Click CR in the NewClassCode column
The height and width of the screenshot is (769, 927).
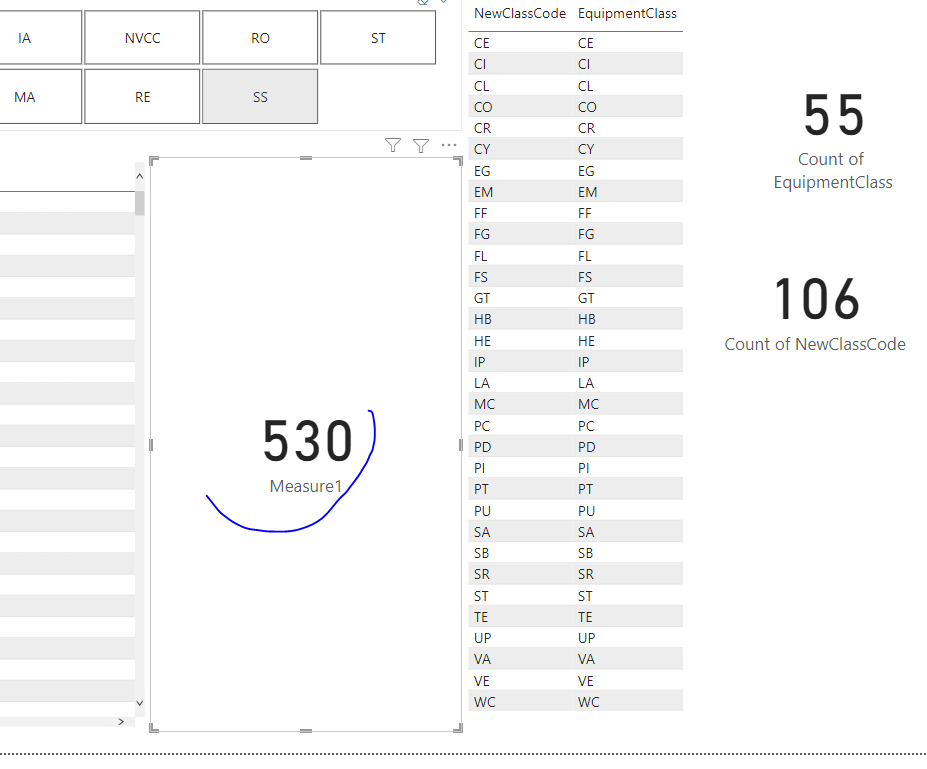click(x=482, y=128)
